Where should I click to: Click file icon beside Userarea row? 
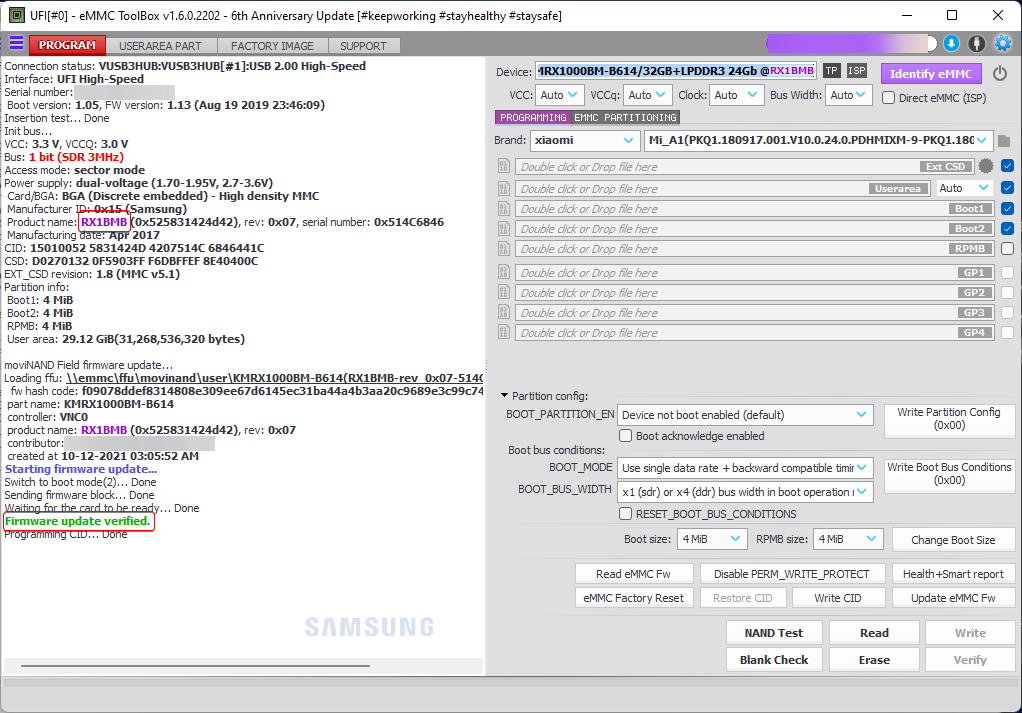click(x=504, y=188)
